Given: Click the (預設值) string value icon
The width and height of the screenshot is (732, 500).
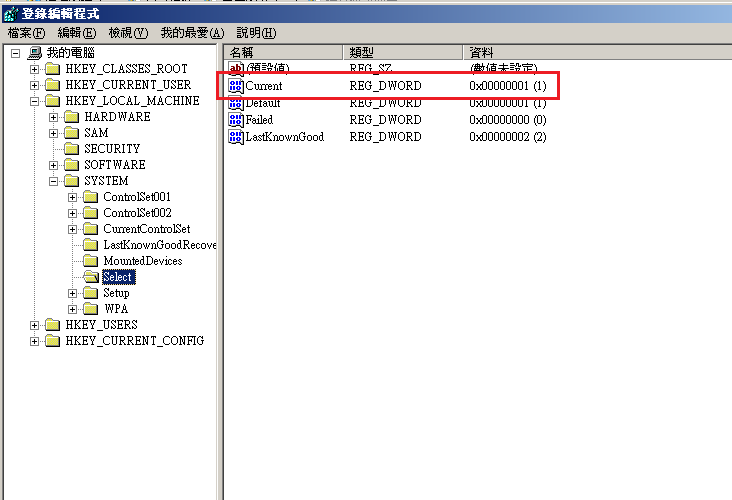Looking at the screenshot, I should pyautogui.click(x=236, y=69).
